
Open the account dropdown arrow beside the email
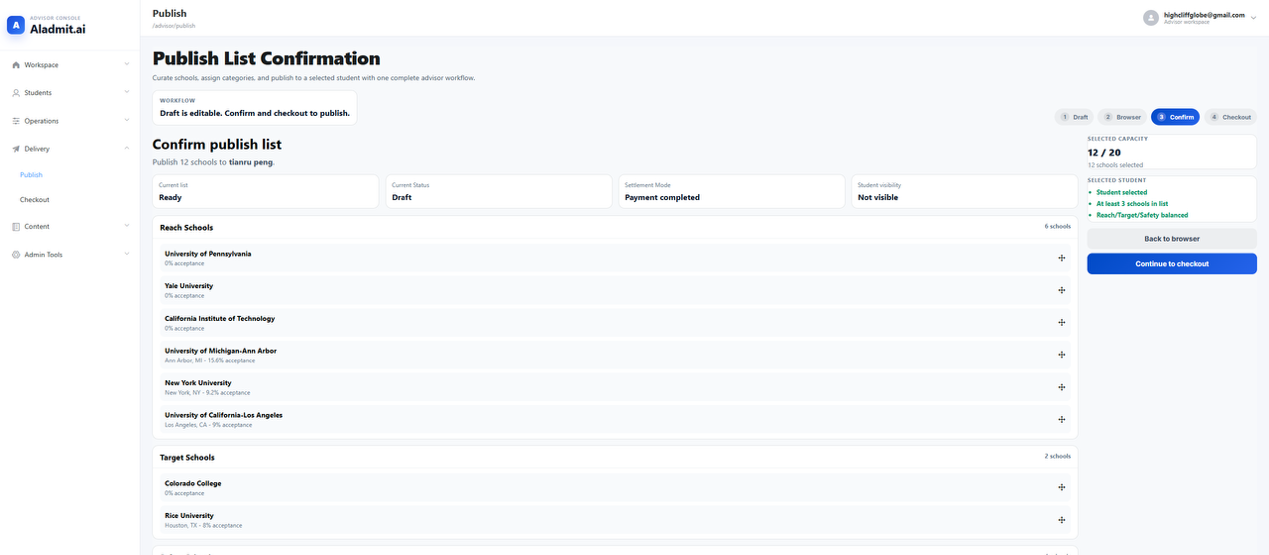click(1253, 18)
